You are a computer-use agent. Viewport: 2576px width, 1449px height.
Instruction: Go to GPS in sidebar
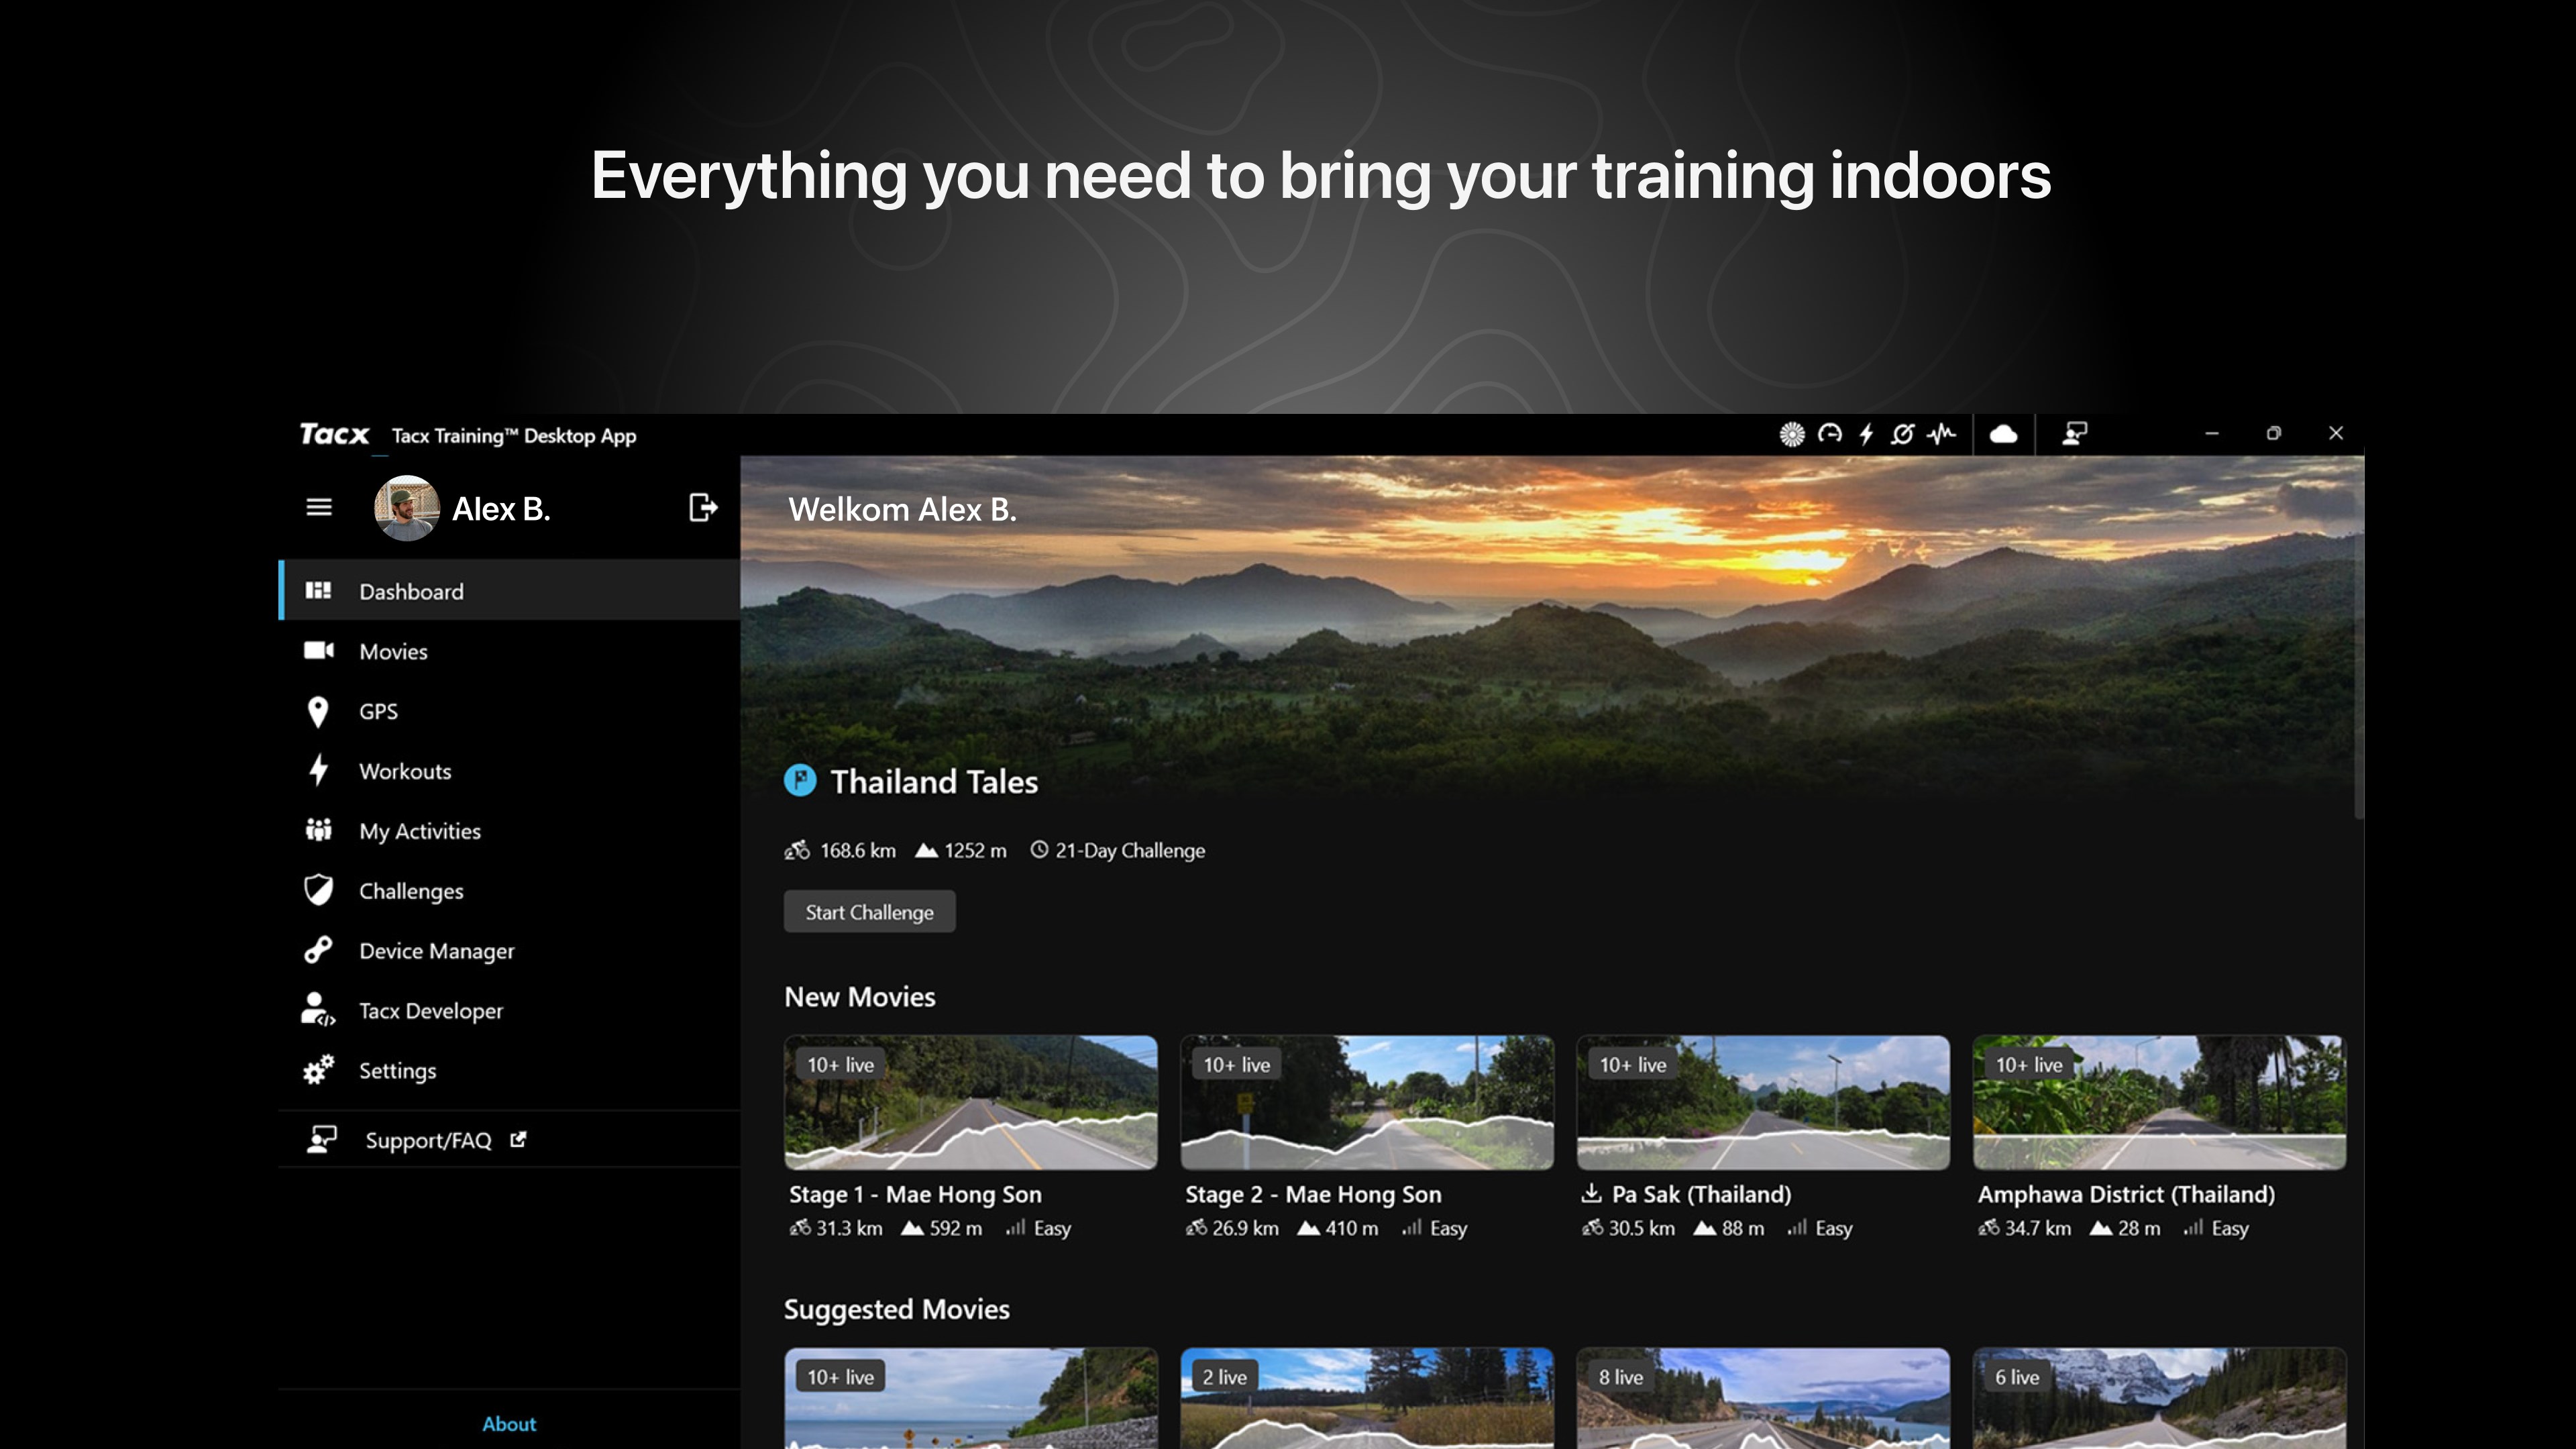pyautogui.click(x=510, y=711)
